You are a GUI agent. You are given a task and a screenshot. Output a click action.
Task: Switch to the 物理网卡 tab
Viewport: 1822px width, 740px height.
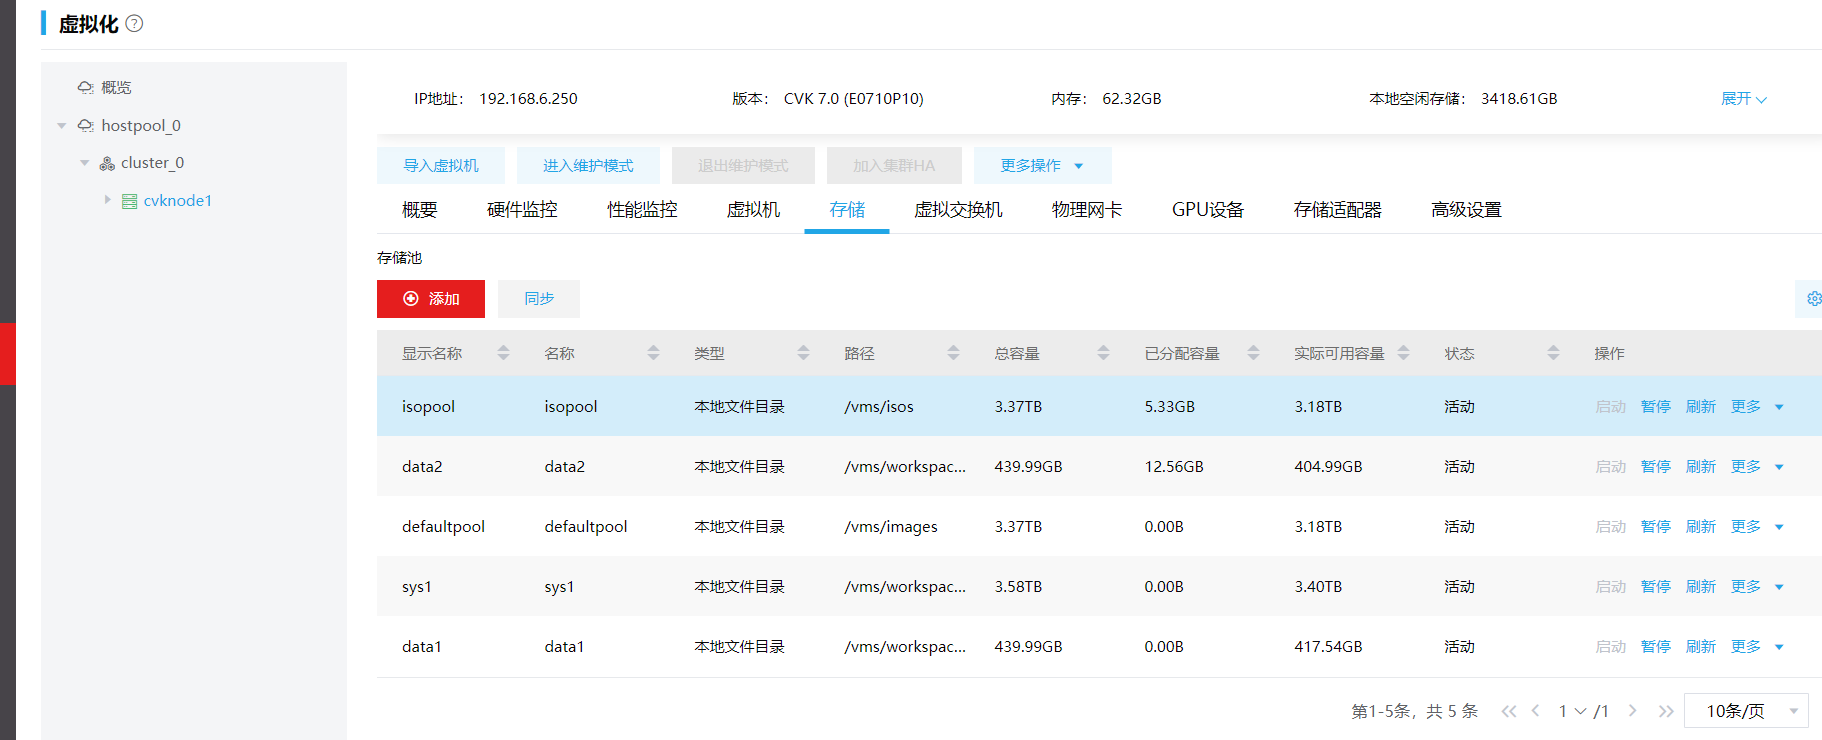pyautogui.click(x=1087, y=210)
